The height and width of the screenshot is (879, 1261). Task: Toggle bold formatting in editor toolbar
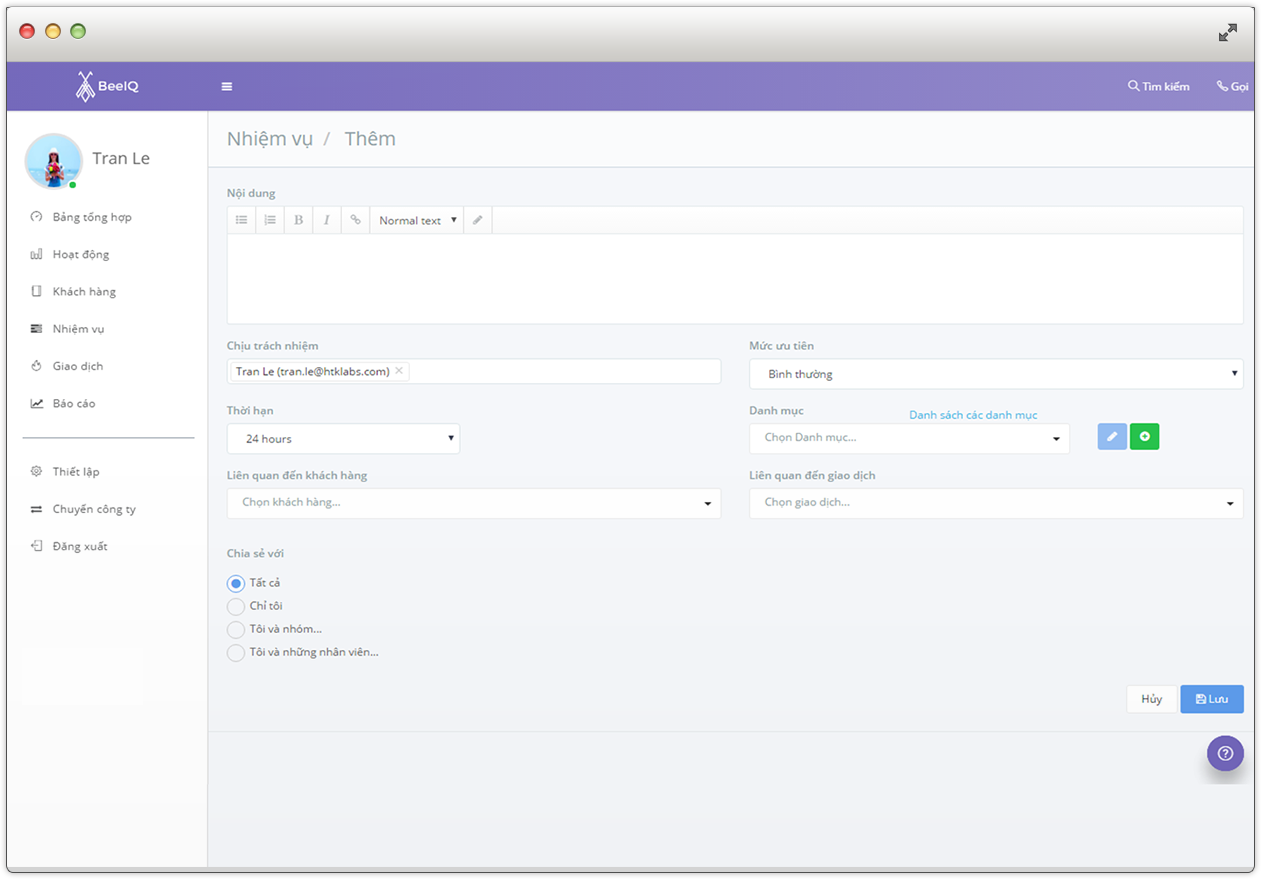298,220
